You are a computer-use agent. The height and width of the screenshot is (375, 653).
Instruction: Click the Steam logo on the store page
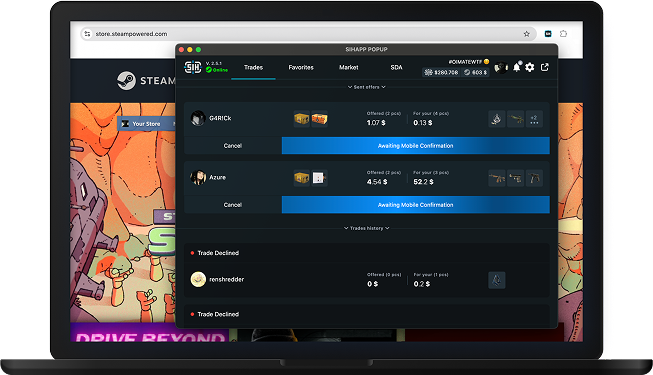(126, 80)
